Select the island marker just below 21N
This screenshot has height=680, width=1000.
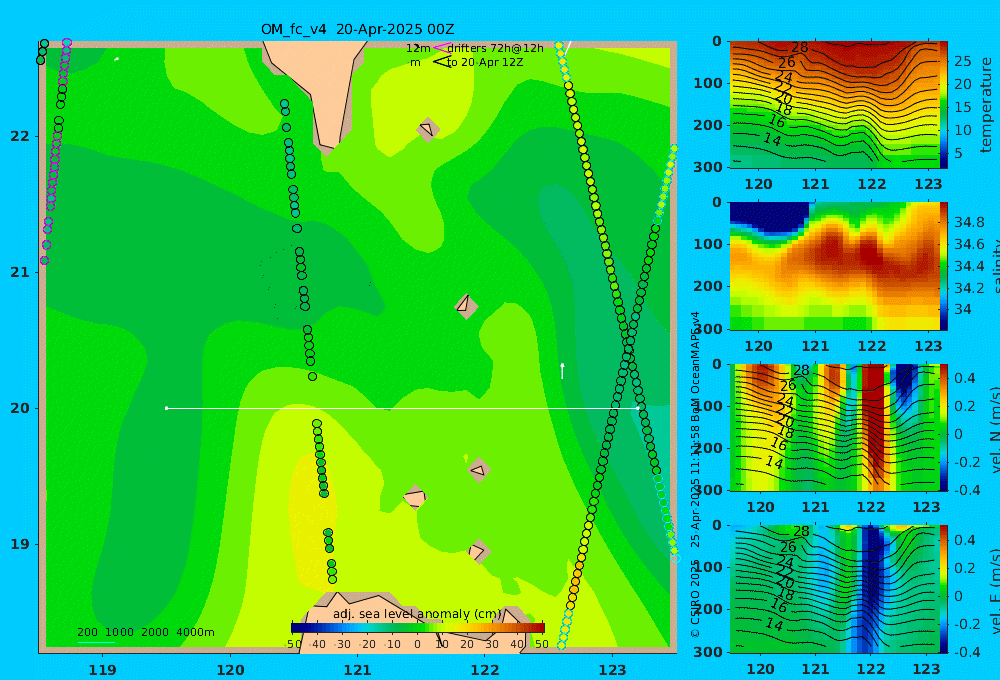[466, 306]
